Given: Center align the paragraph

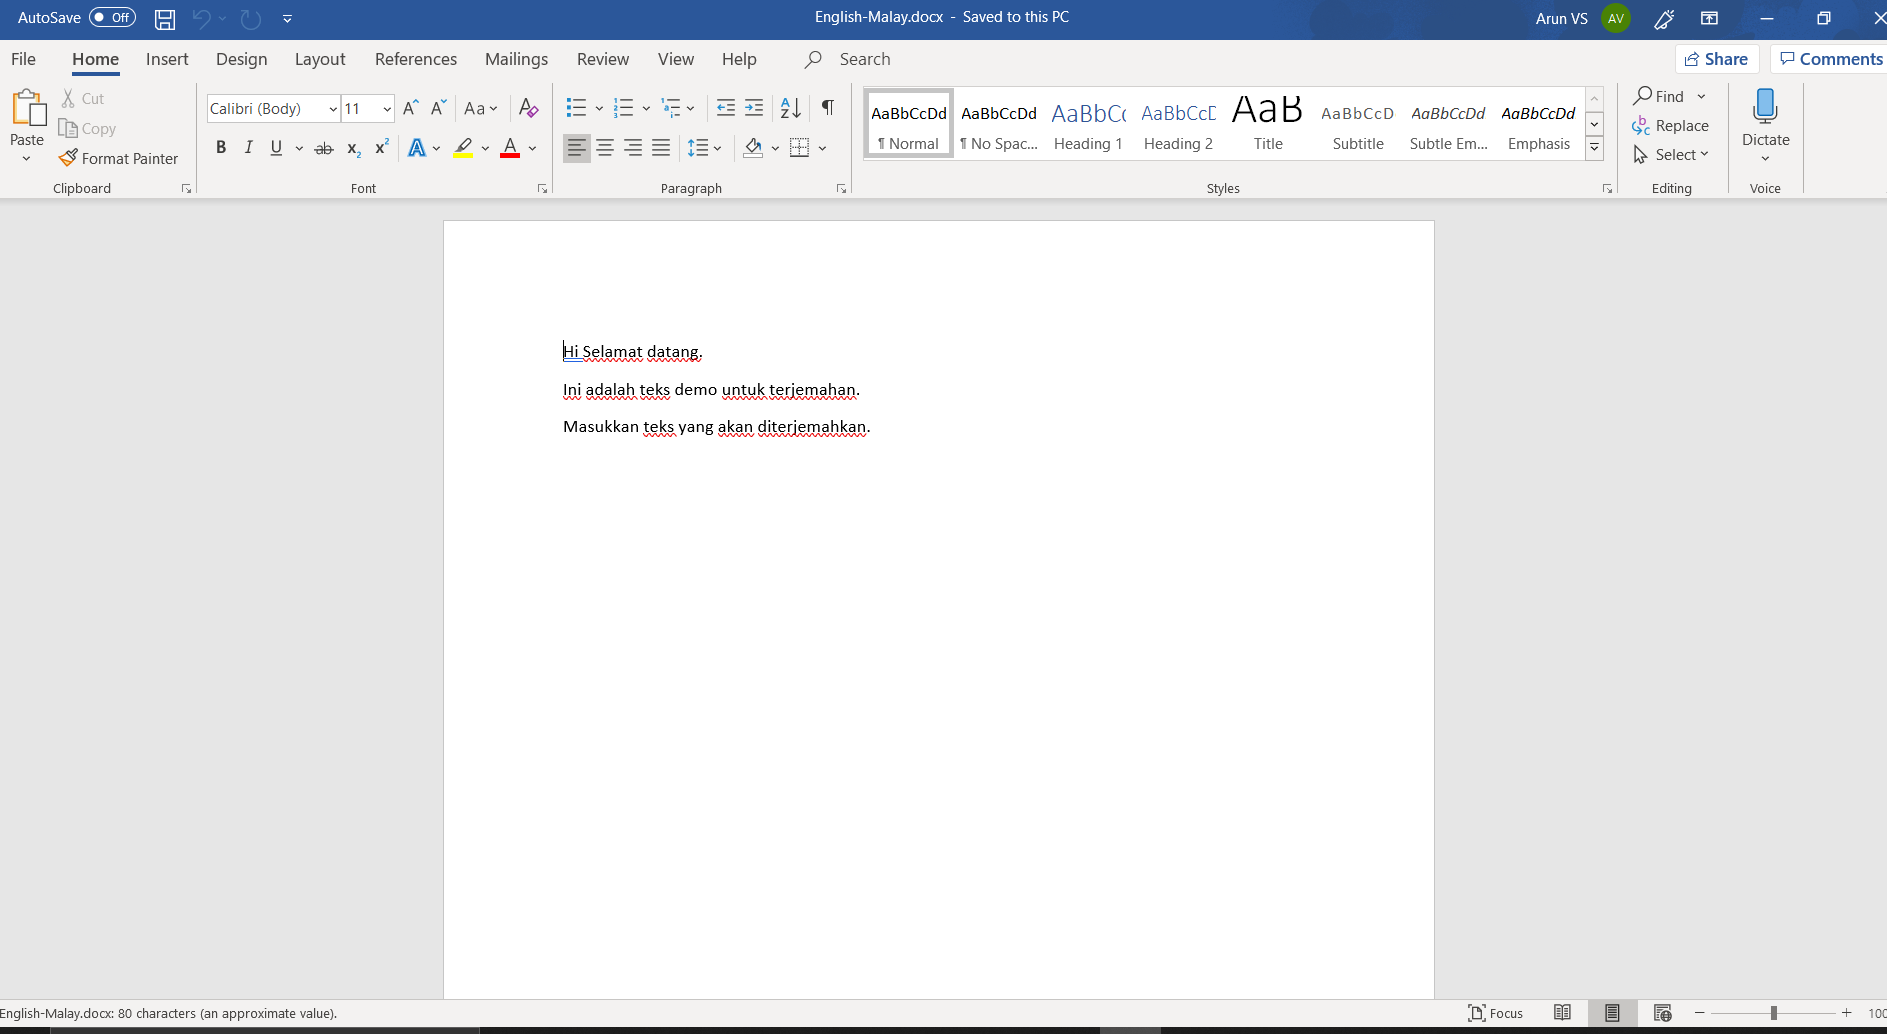Looking at the screenshot, I should (605, 148).
